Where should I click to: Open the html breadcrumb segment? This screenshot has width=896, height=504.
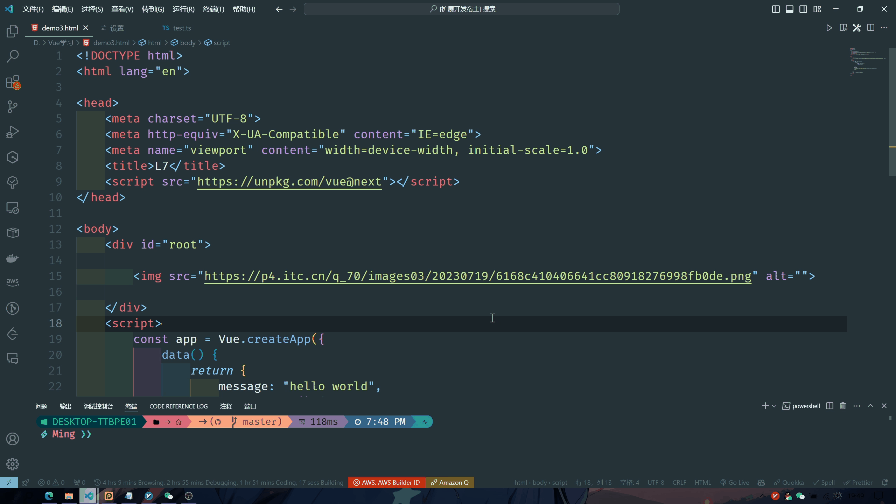click(x=150, y=43)
